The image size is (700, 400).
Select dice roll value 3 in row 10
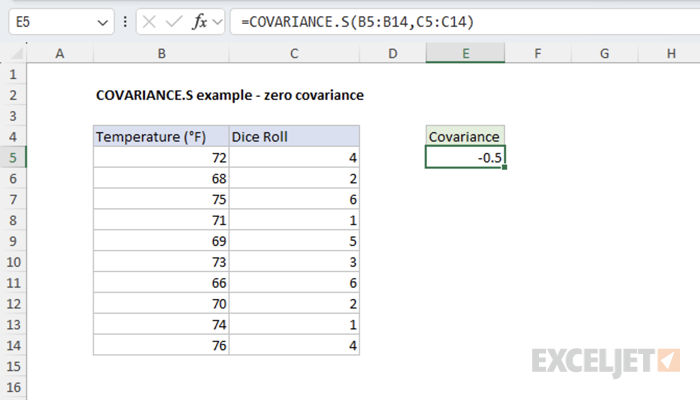point(294,262)
